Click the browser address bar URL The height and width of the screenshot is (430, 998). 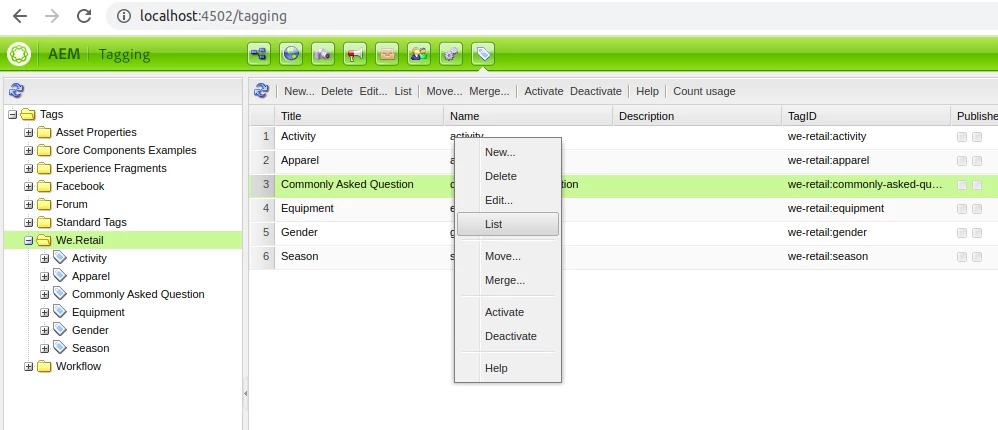click(213, 16)
